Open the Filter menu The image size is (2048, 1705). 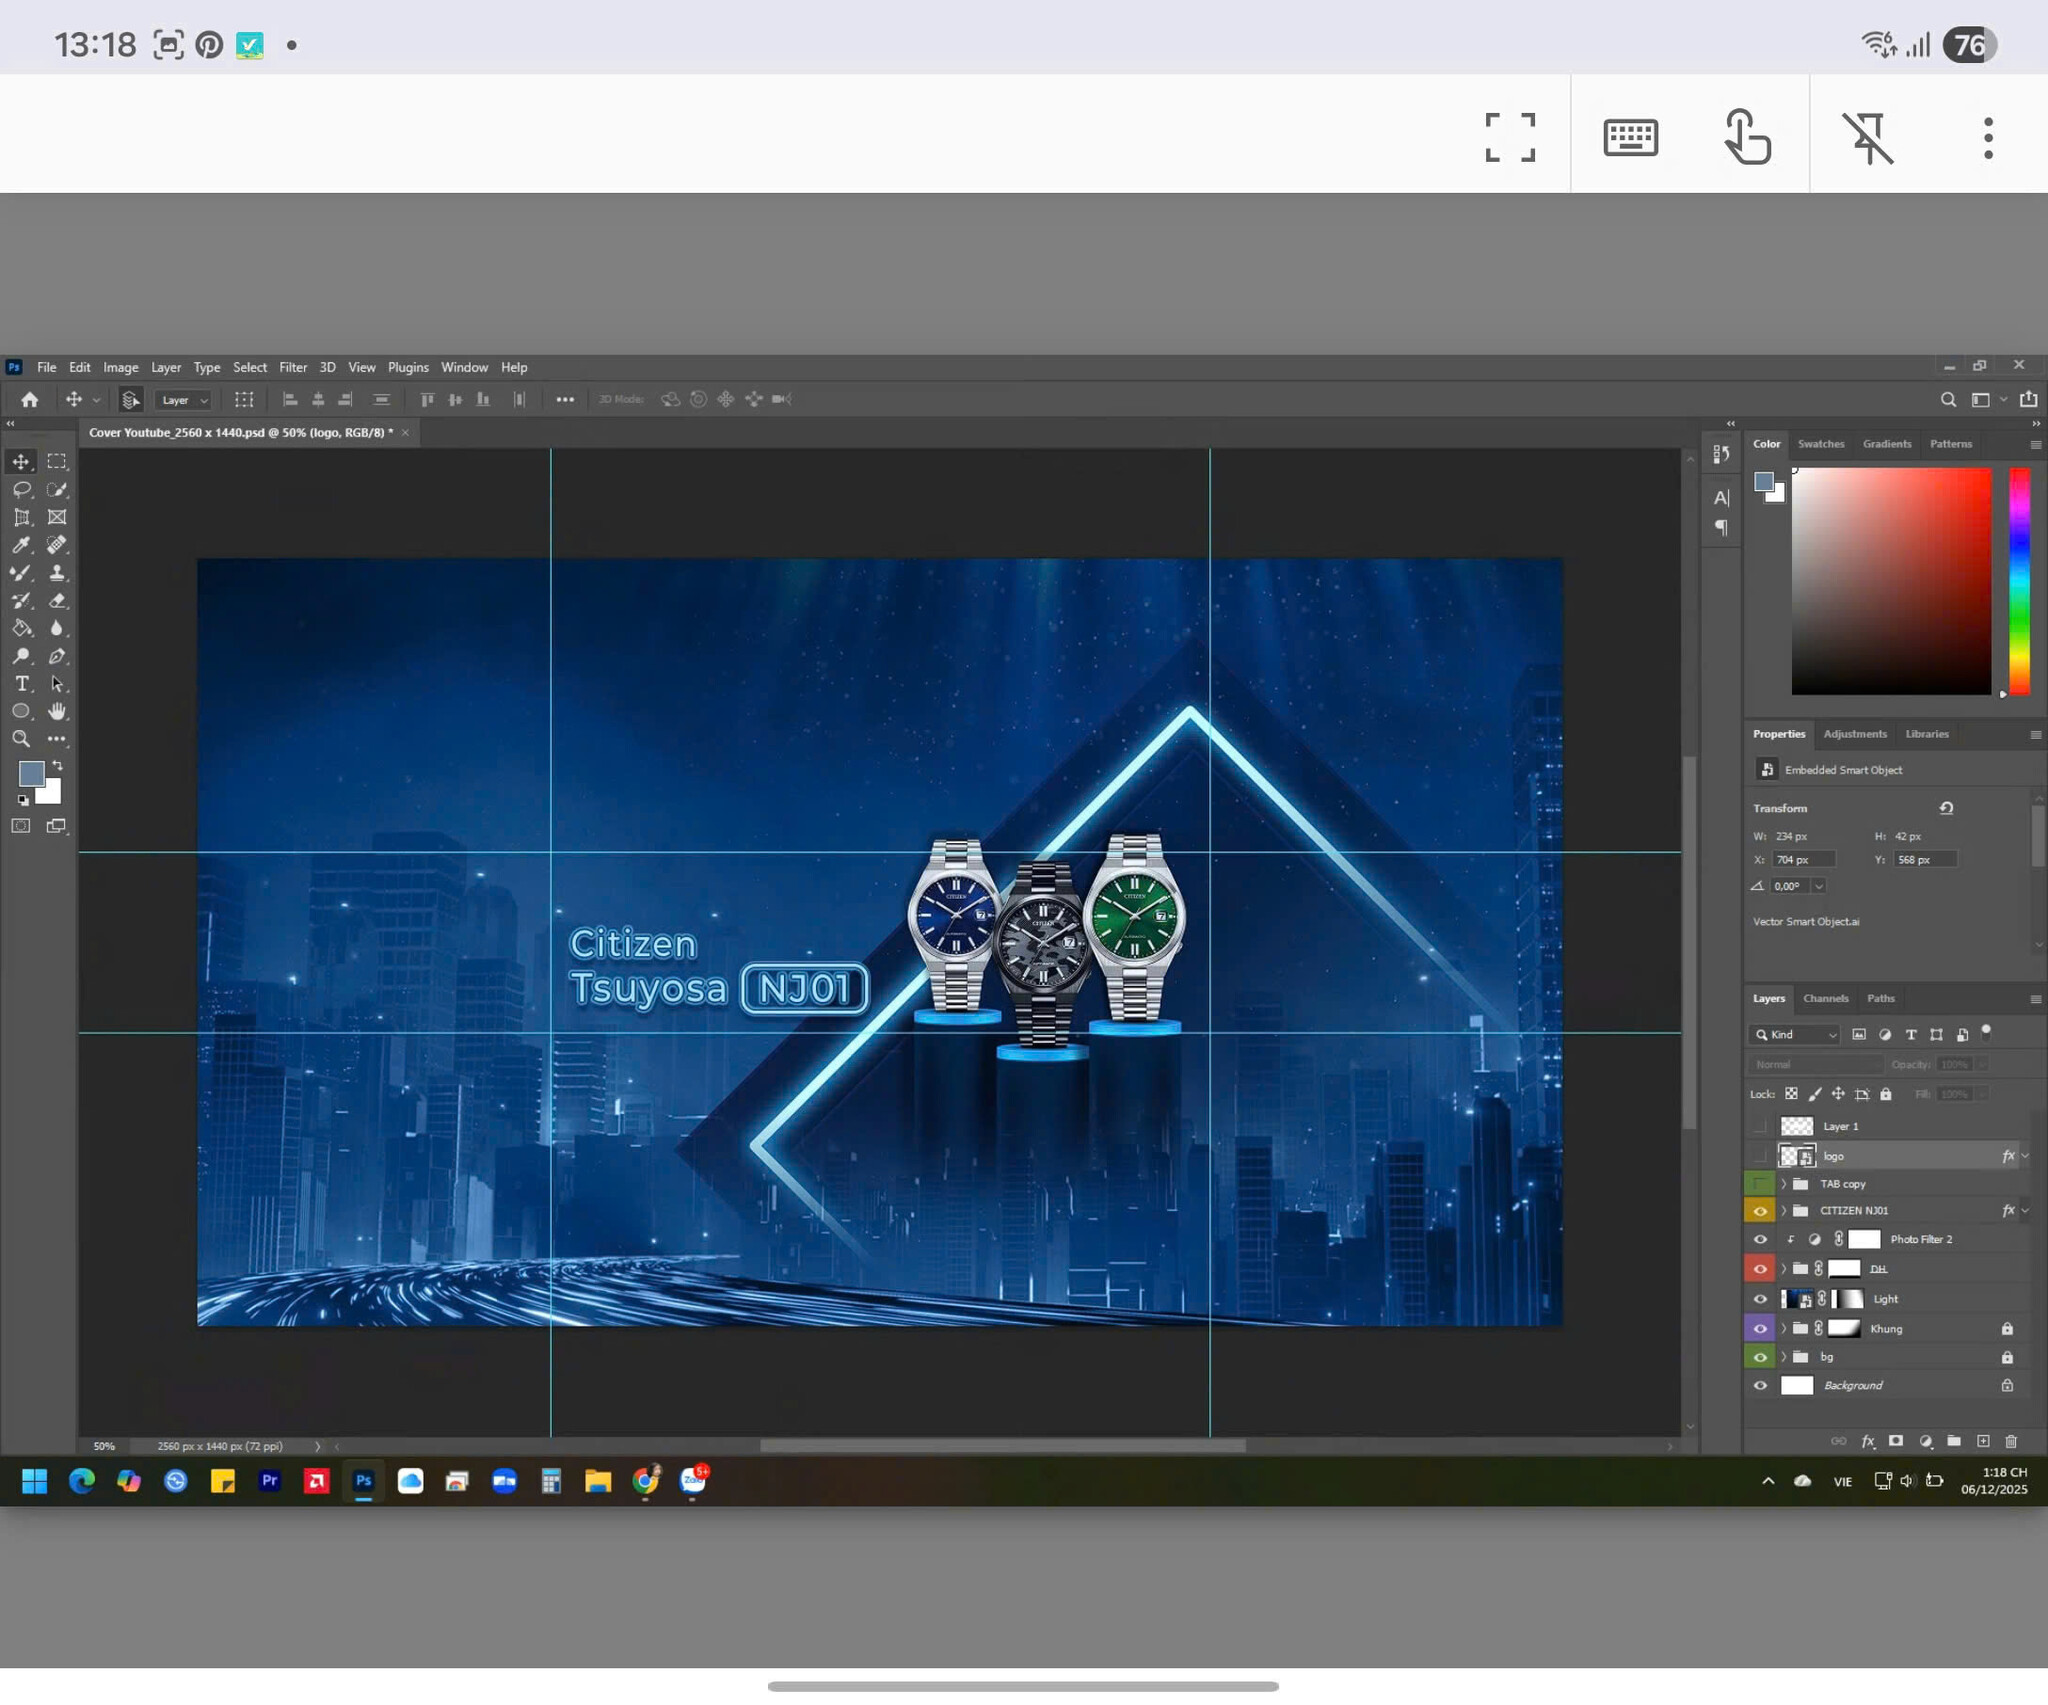[x=293, y=367]
